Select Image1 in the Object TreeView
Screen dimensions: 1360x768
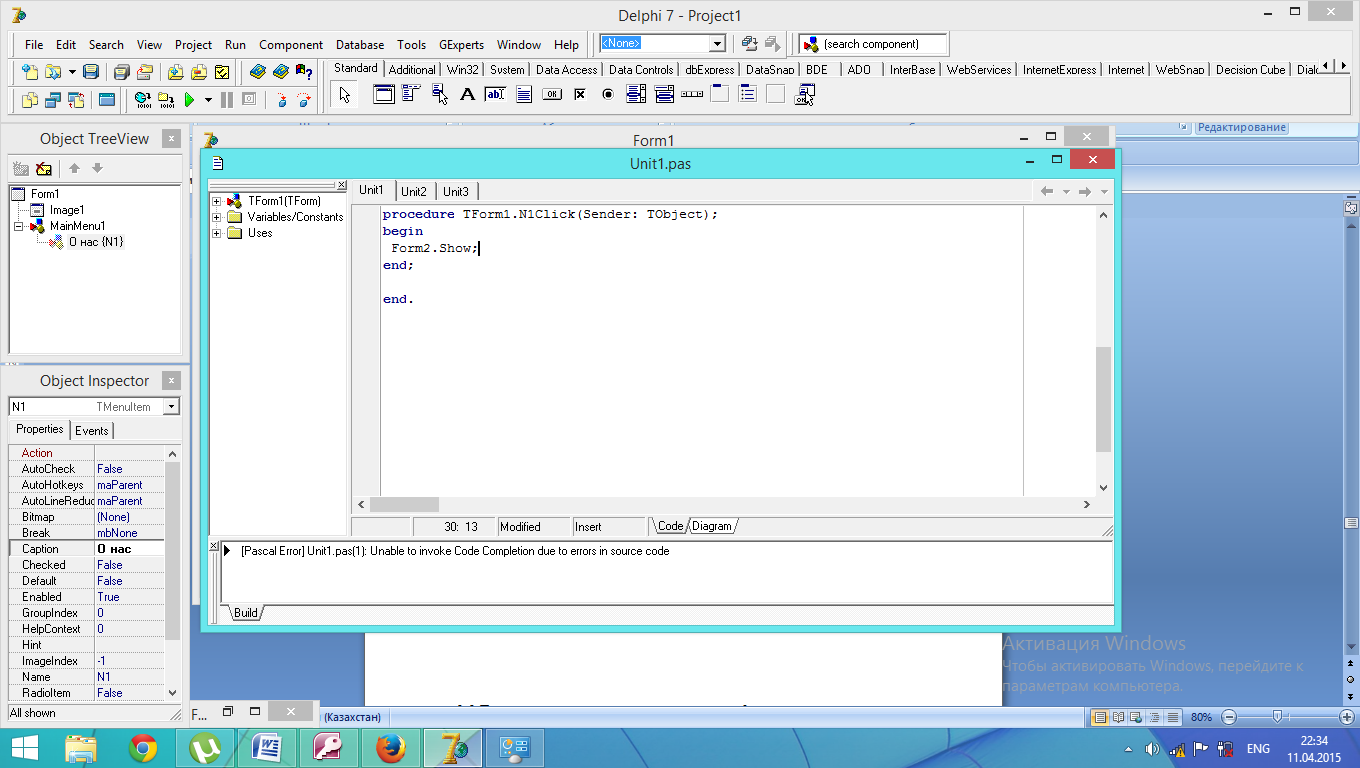[67, 210]
